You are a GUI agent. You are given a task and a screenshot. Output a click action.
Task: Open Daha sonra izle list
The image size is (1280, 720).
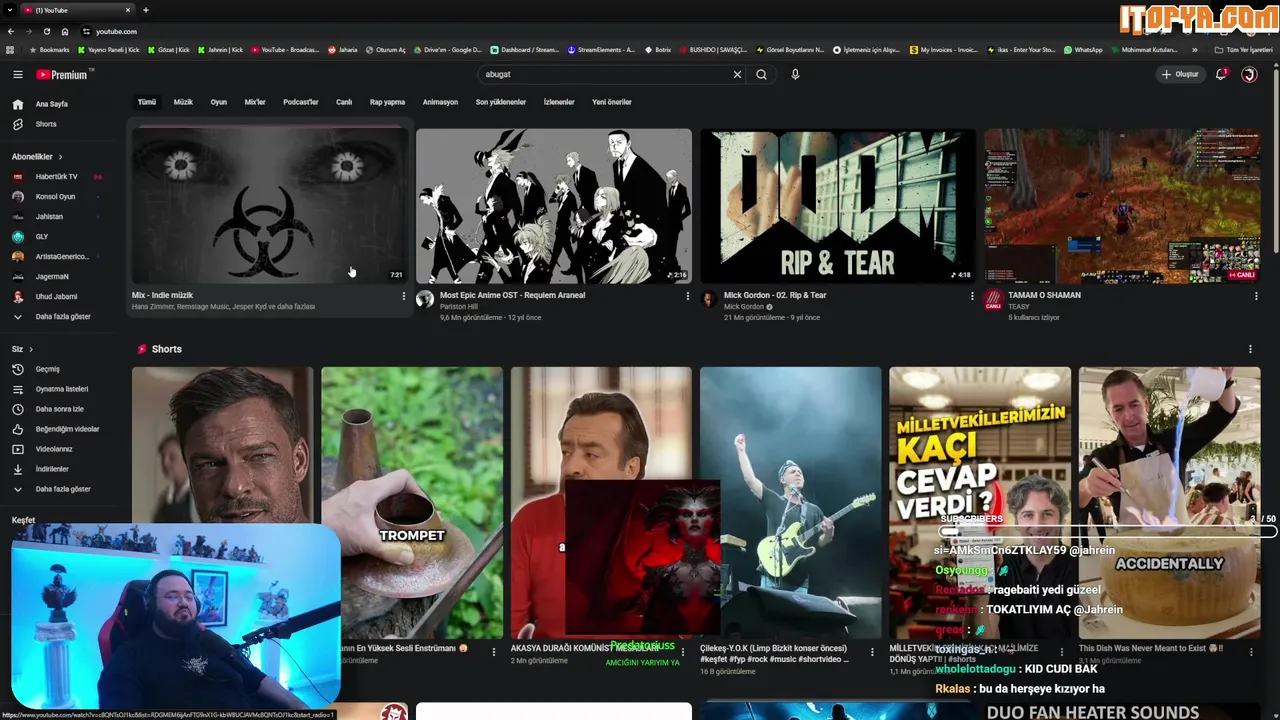pyautogui.click(x=60, y=409)
